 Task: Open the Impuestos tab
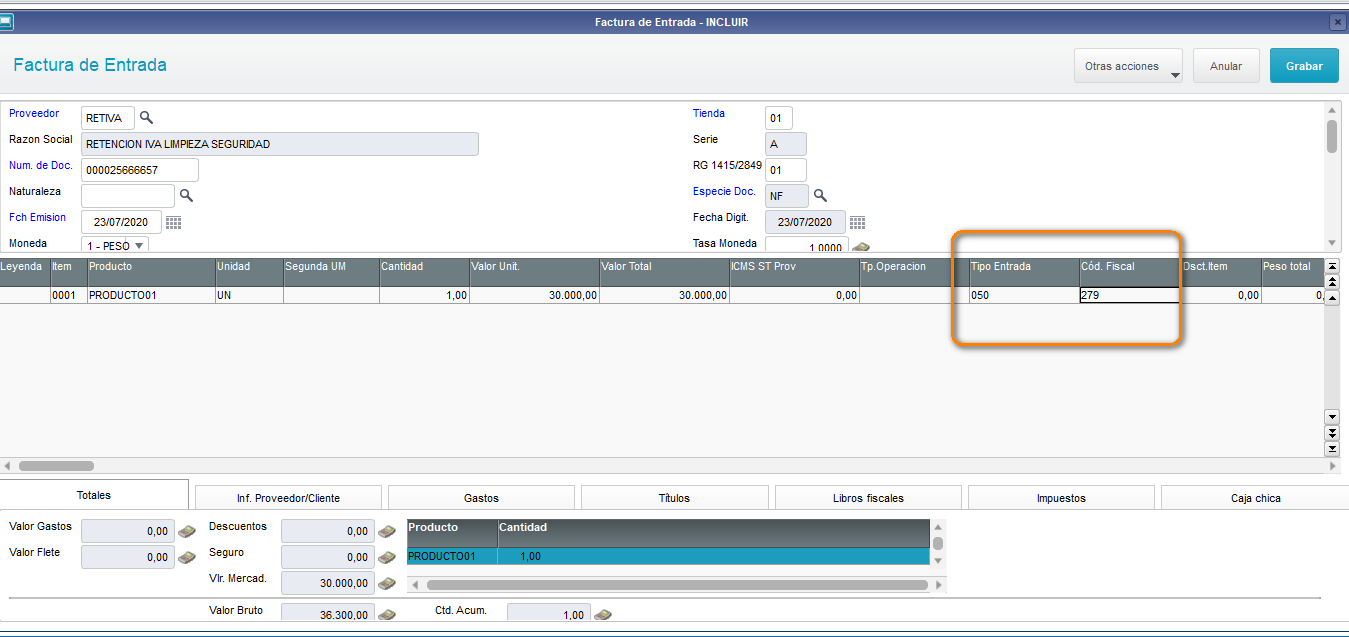click(1061, 497)
